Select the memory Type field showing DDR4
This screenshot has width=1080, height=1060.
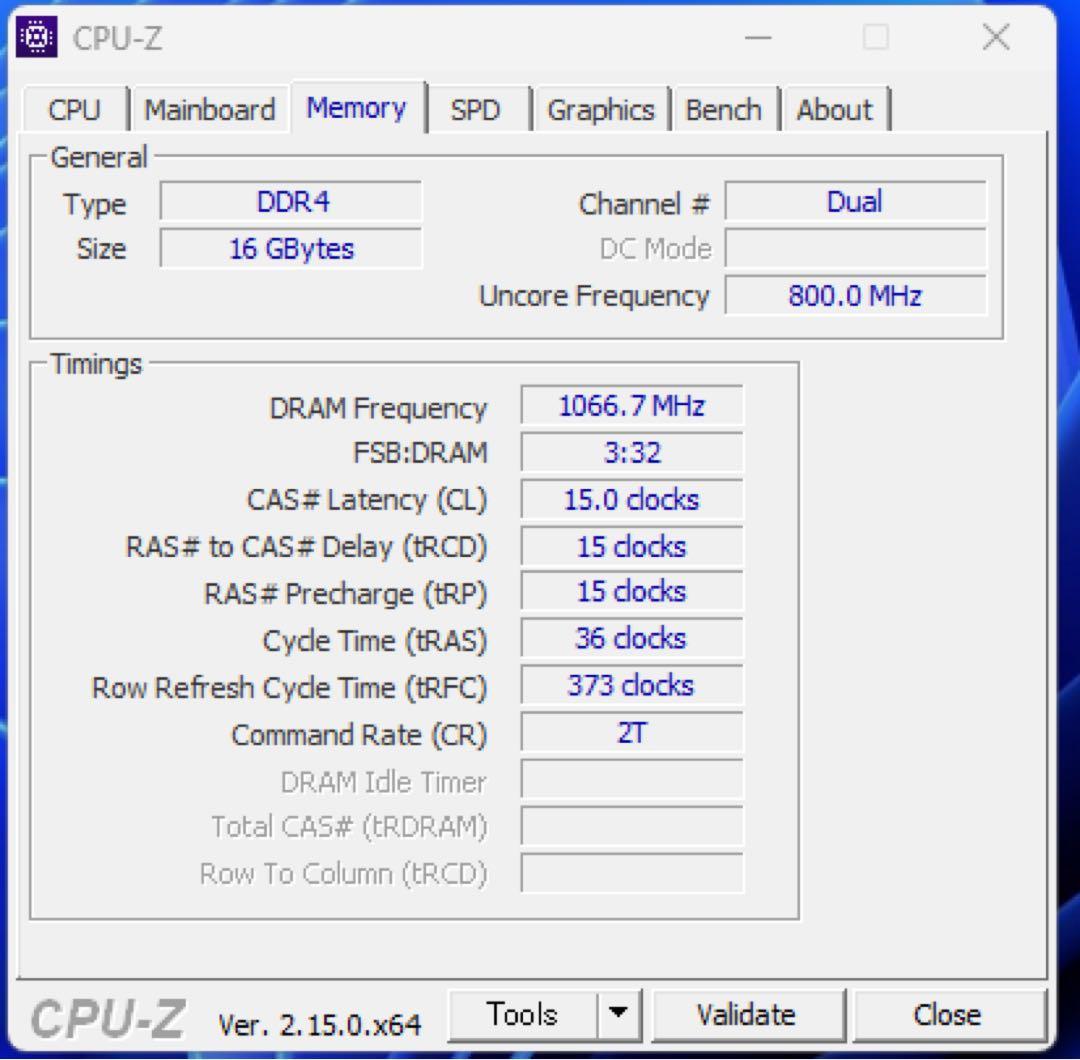point(291,202)
